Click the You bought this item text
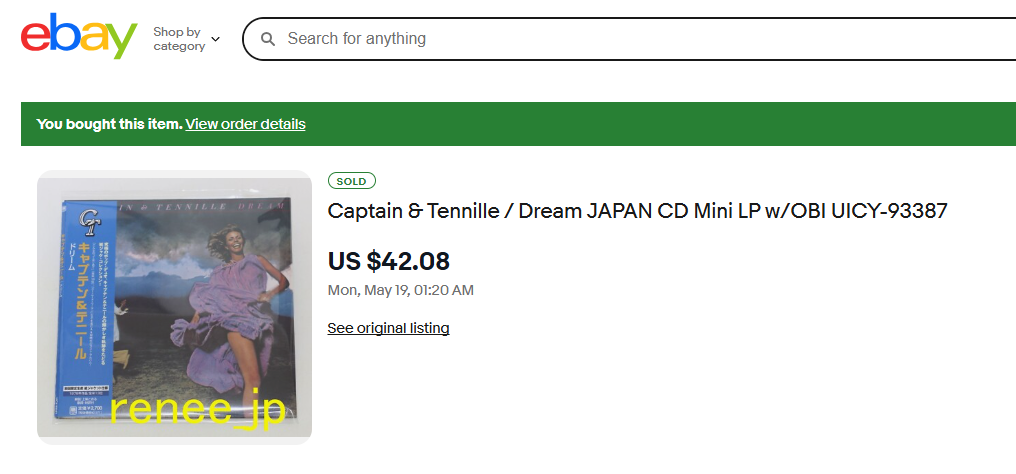The image size is (1016, 474). click(x=109, y=124)
